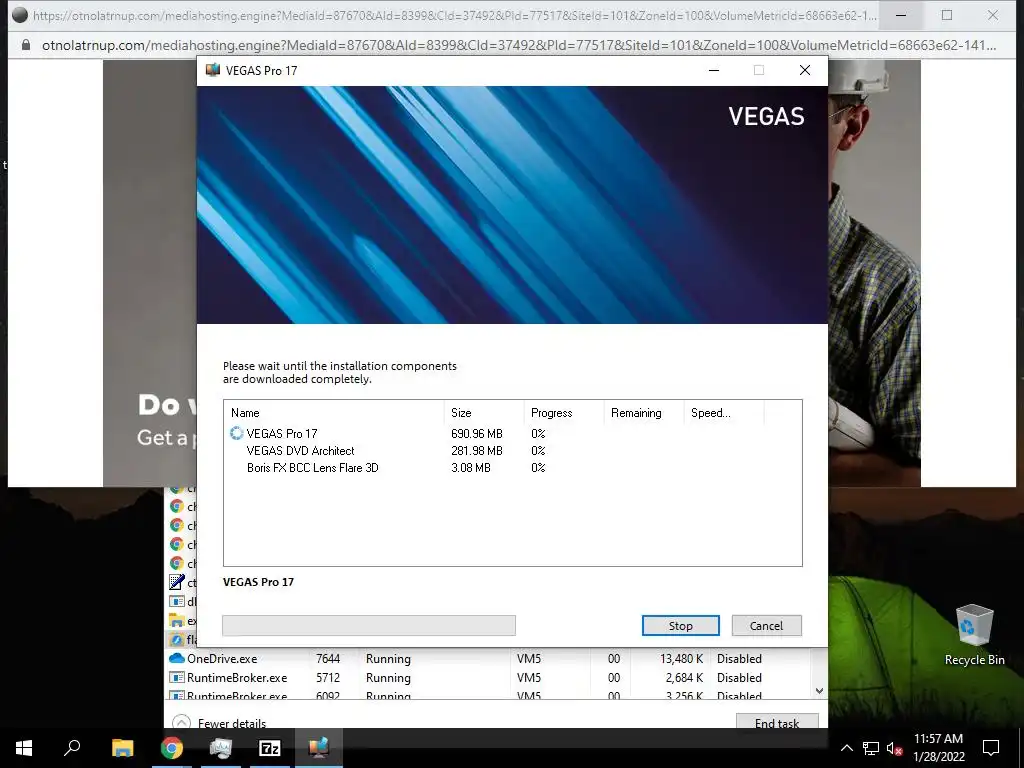Select the VEGAS DVD Architect row
Viewport: 1024px width, 768px height.
513,451
